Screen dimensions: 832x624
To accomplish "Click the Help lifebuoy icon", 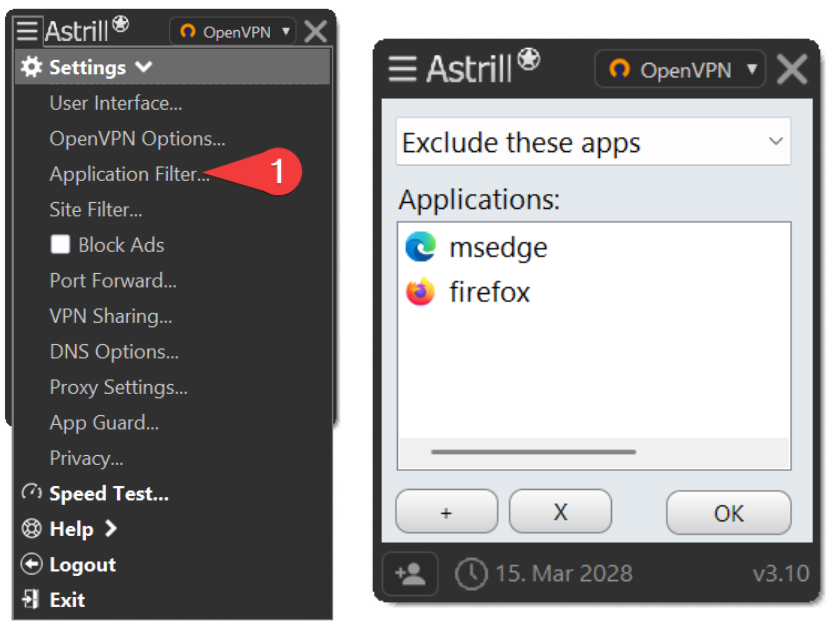I will click(31, 528).
